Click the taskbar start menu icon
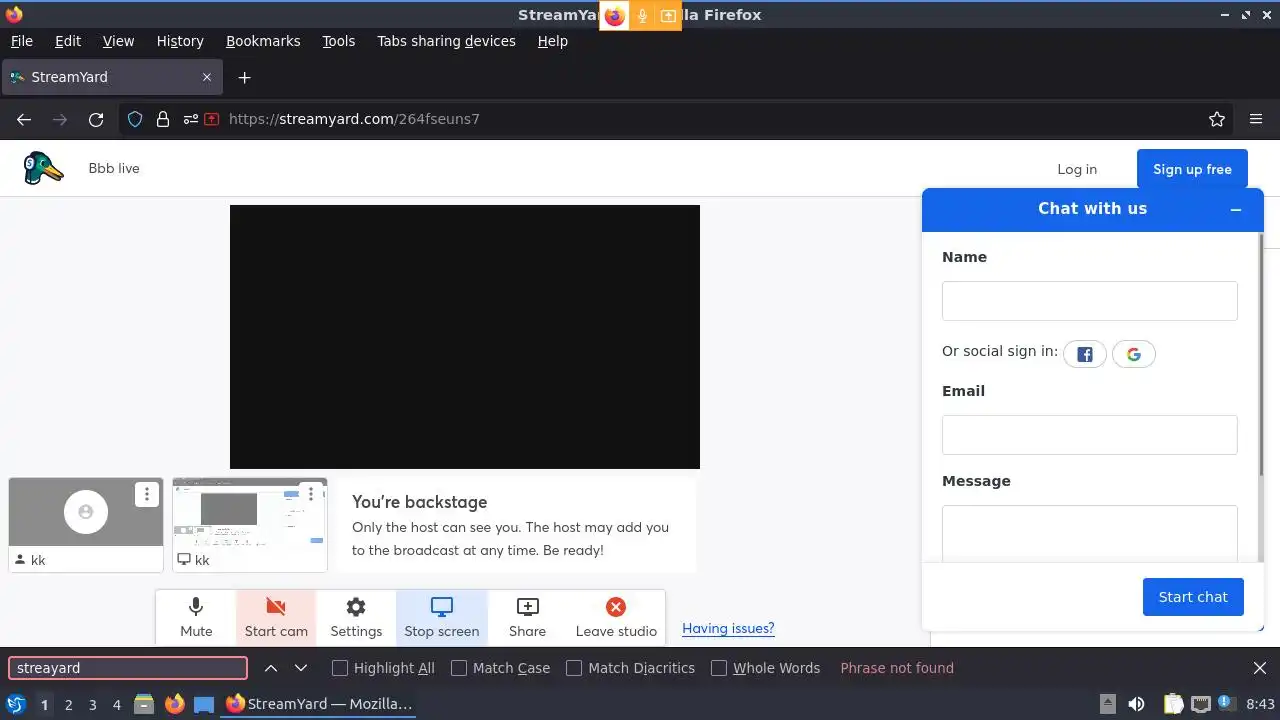This screenshot has height=720, width=1280. [16, 704]
